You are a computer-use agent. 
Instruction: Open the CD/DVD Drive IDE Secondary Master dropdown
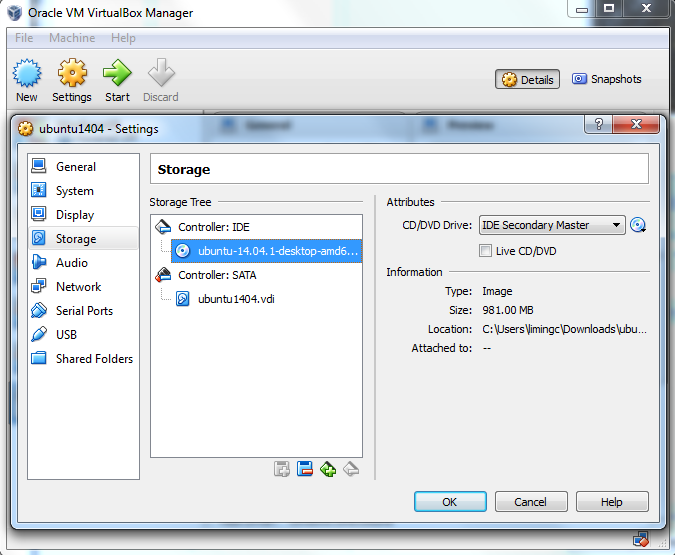552,225
